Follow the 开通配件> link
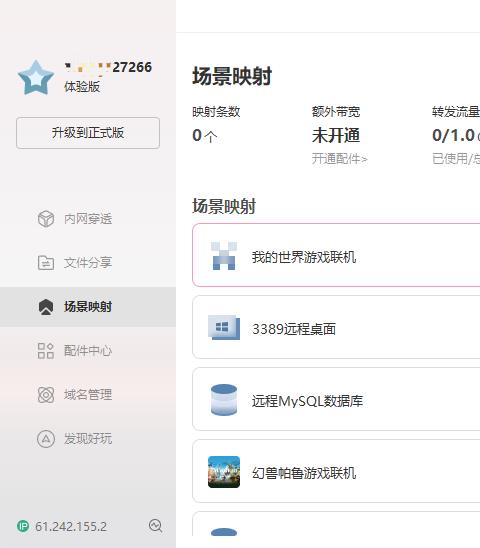Viewport: 480px width, 548px height. (x=339, y=159)
